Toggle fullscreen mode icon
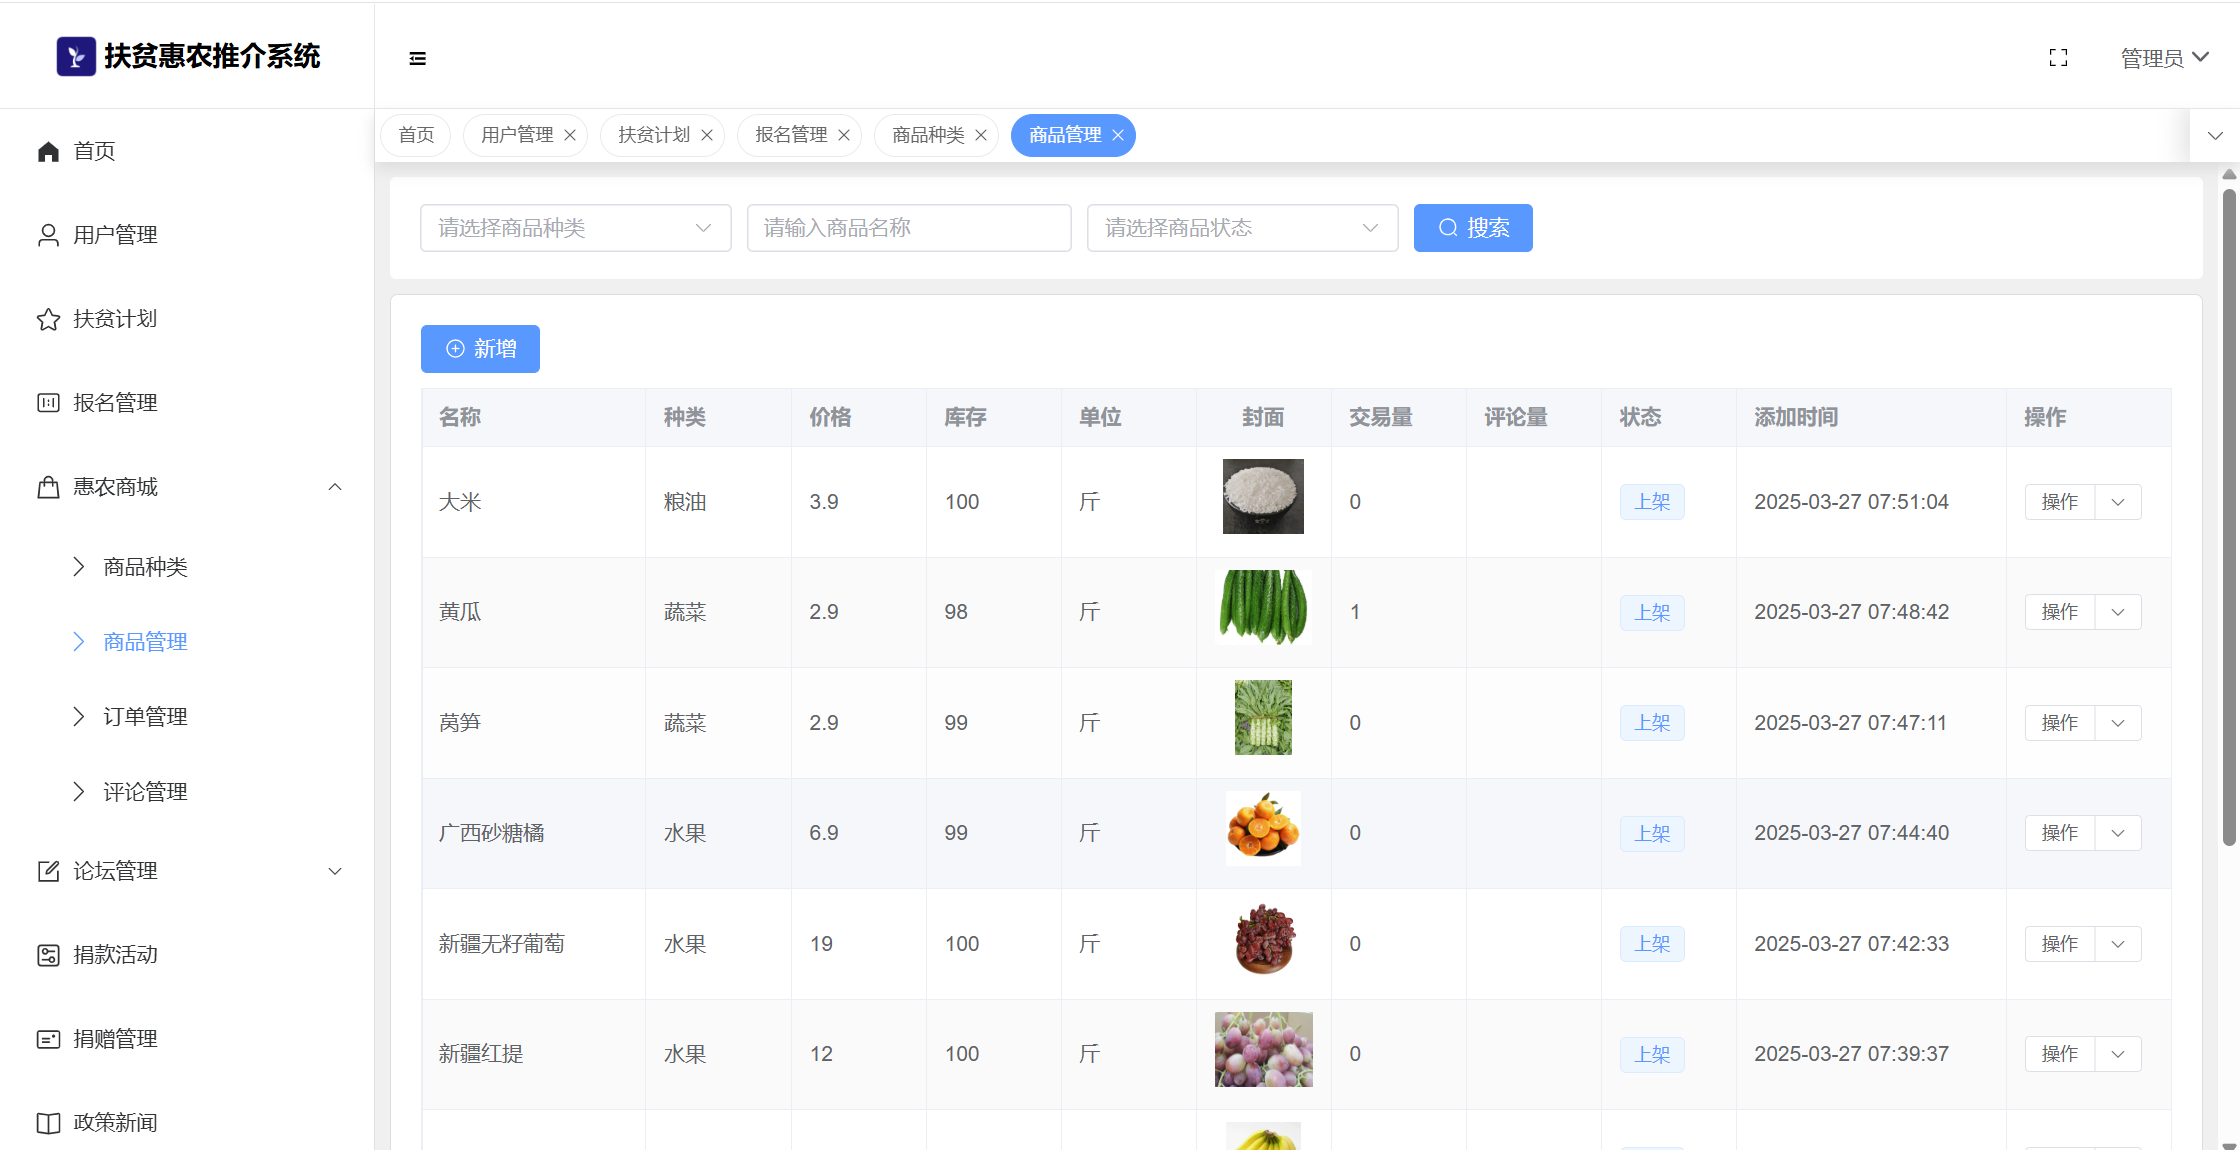Screen dimensions: 2240x1150 [2058, 58]
